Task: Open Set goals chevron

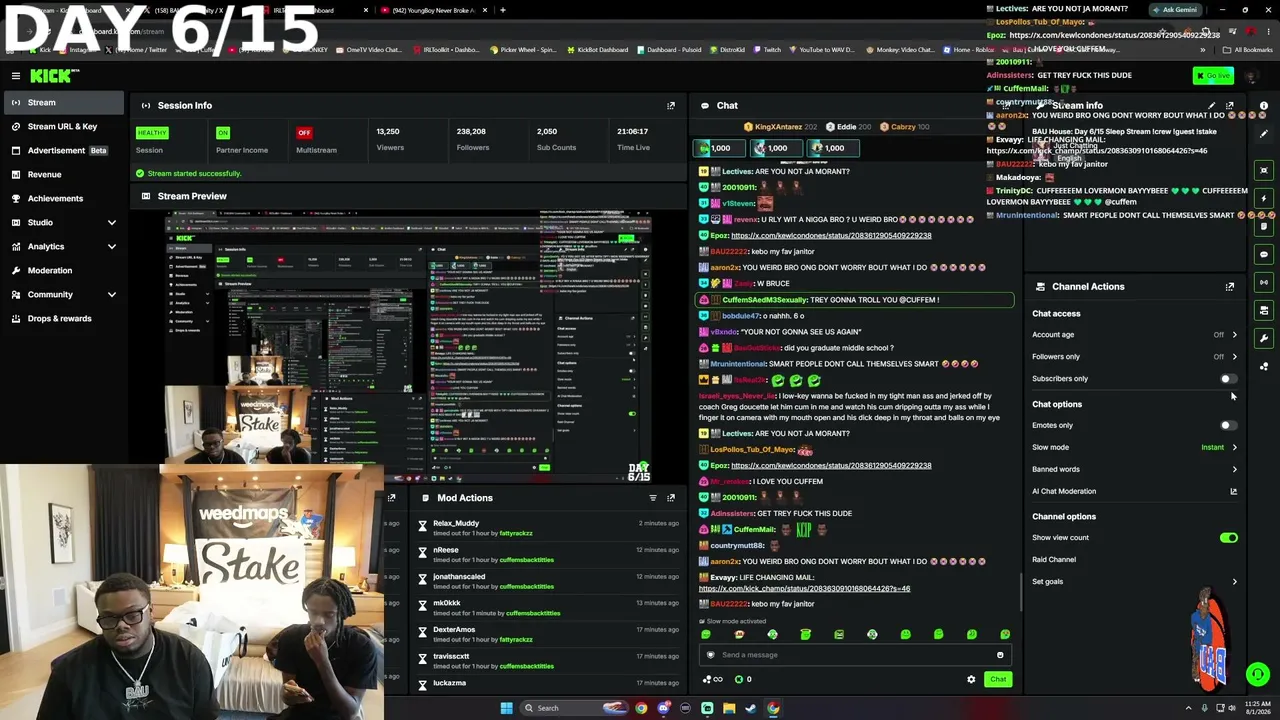Action: (x=1234, y=581)
